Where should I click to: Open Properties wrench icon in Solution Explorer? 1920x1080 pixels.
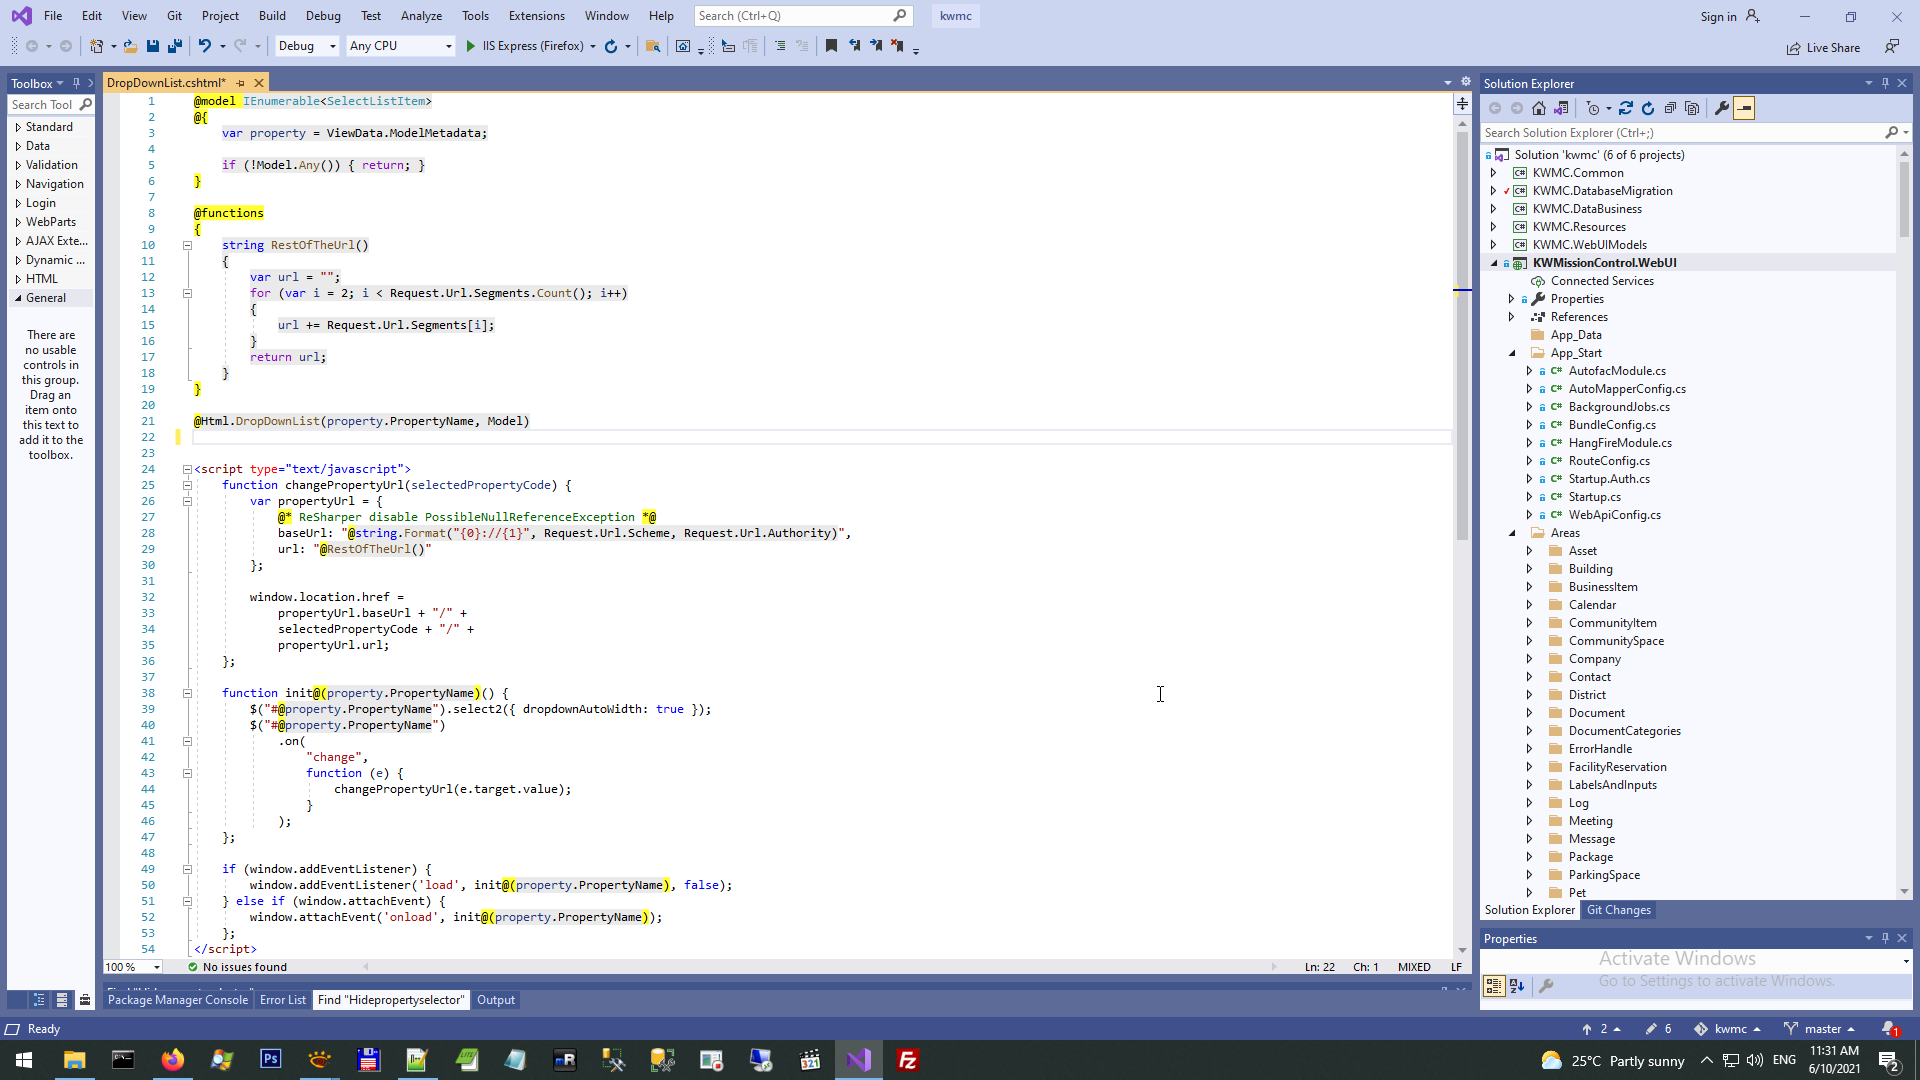click(x=1721, y=108)
